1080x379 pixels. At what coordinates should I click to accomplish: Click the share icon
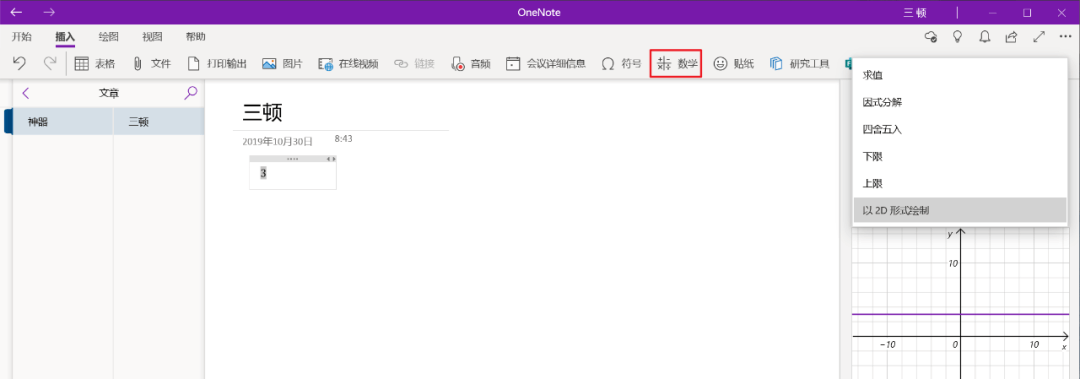click(x=1011, y=37)
